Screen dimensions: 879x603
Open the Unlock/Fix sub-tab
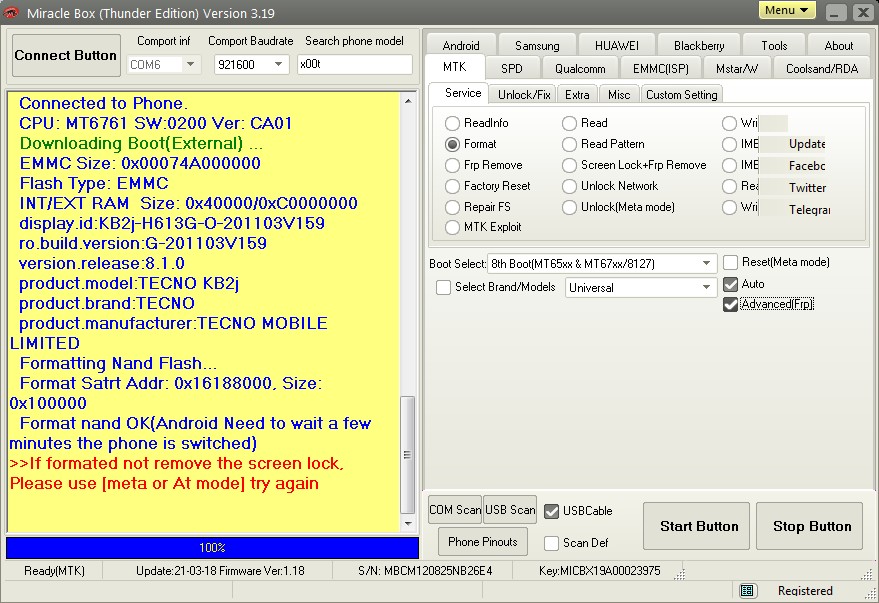(x=524, y=95)
